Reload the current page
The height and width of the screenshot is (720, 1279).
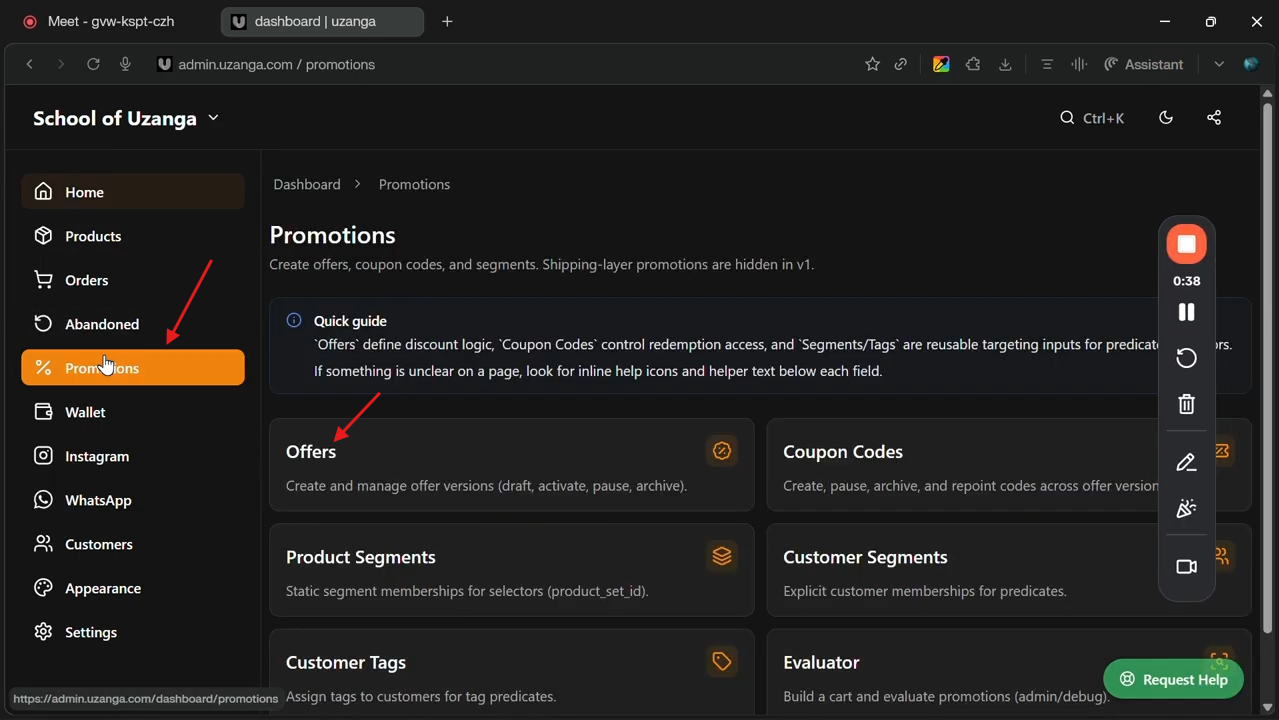[x=93, y=64]
